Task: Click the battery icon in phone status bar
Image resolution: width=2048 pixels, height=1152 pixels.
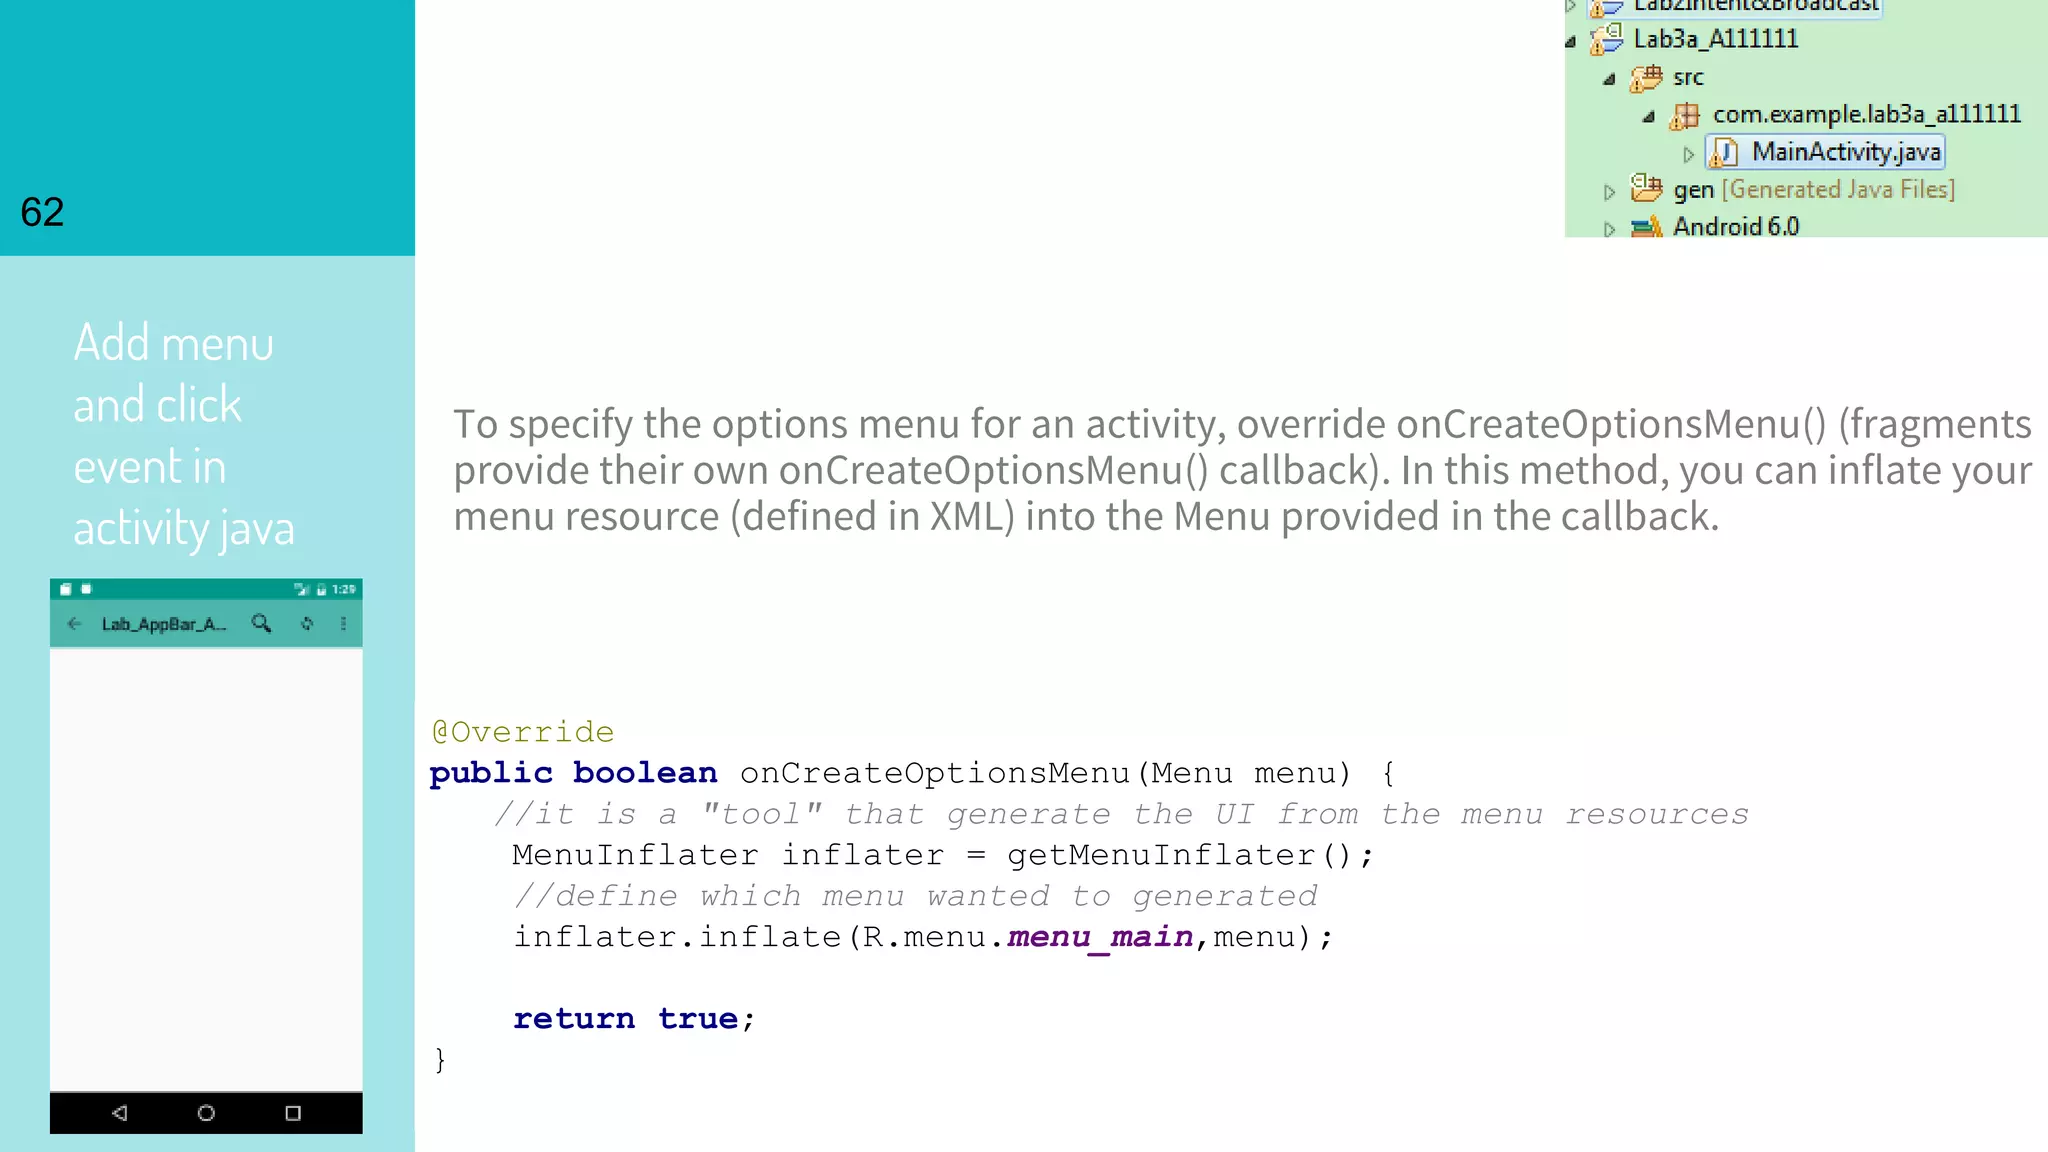Action: [x=322, y=589]
